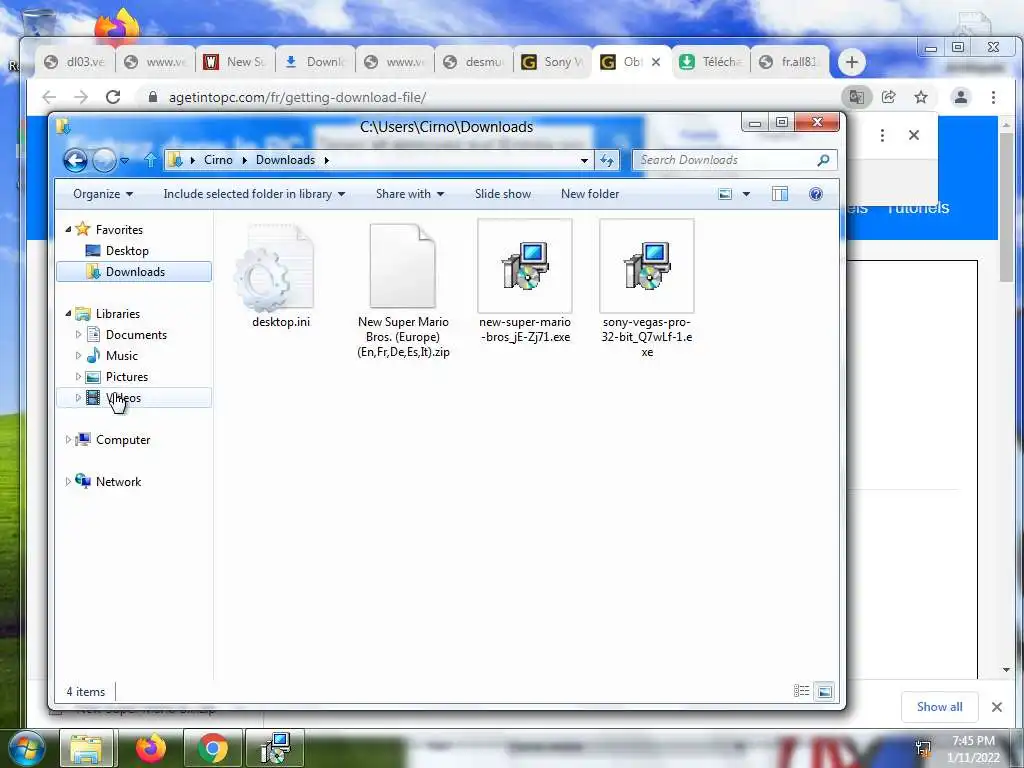Close the Chrome translate popup
1024x768 pixels.
[914, 135]
